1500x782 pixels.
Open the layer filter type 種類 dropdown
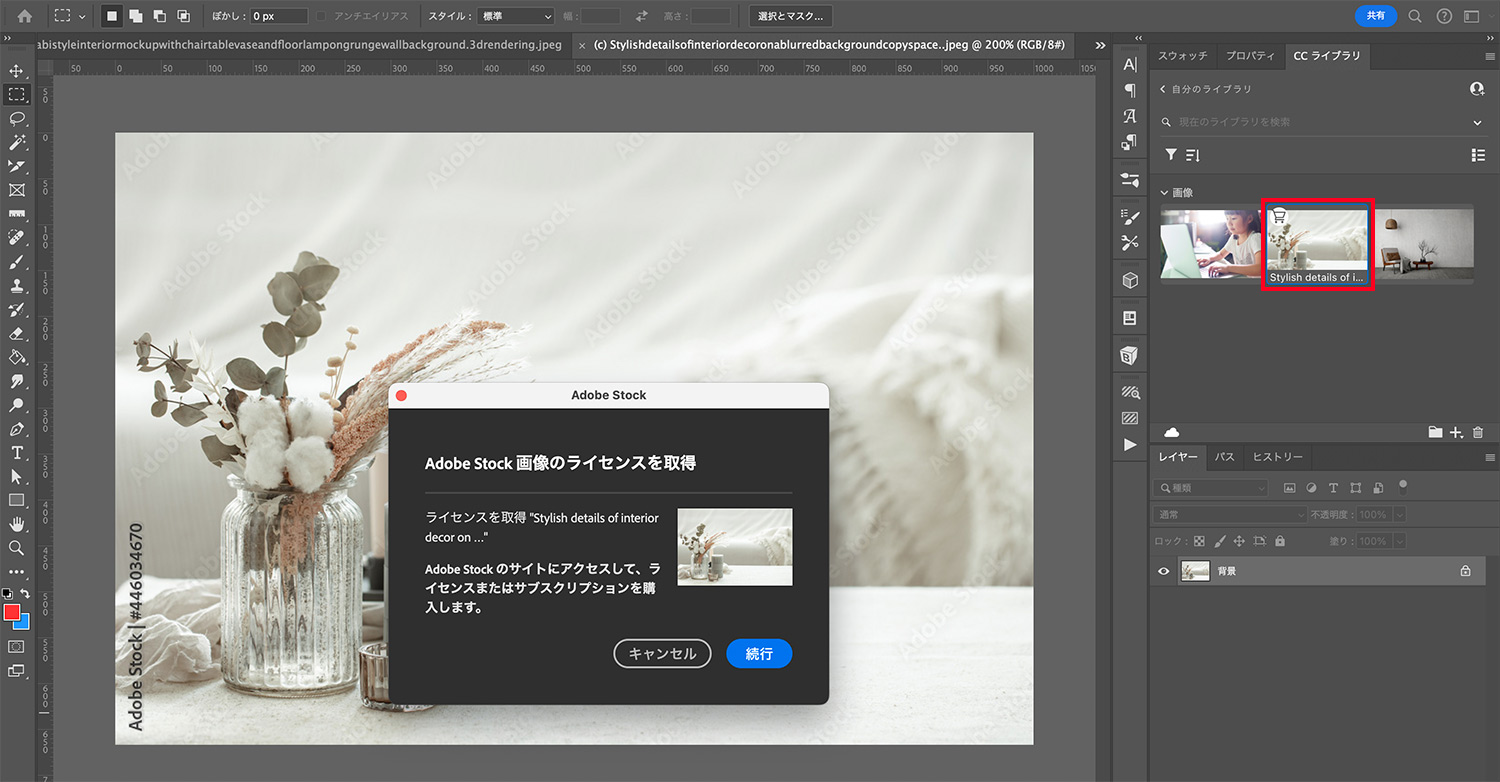pos(1210,488)
